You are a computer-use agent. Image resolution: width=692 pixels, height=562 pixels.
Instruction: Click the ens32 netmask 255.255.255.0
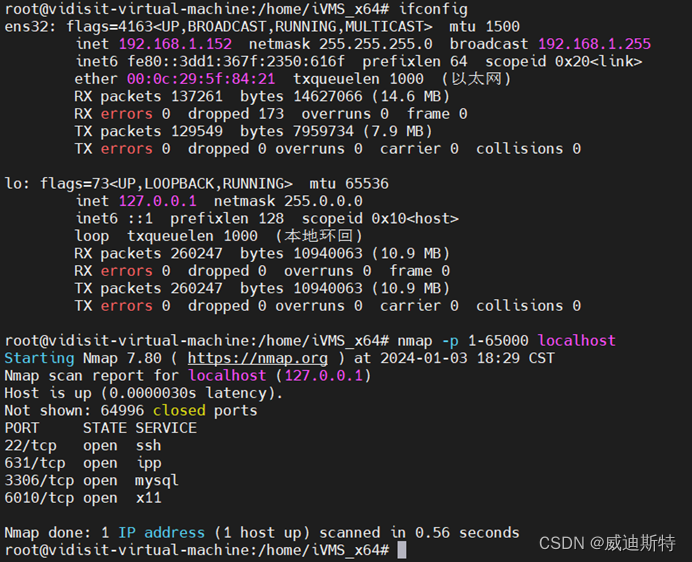[376, 44]
